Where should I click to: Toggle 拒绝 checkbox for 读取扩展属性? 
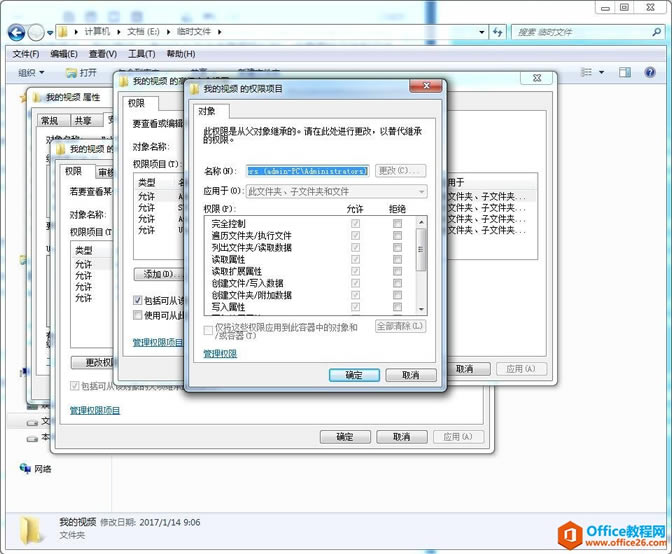tap(397, 271)
